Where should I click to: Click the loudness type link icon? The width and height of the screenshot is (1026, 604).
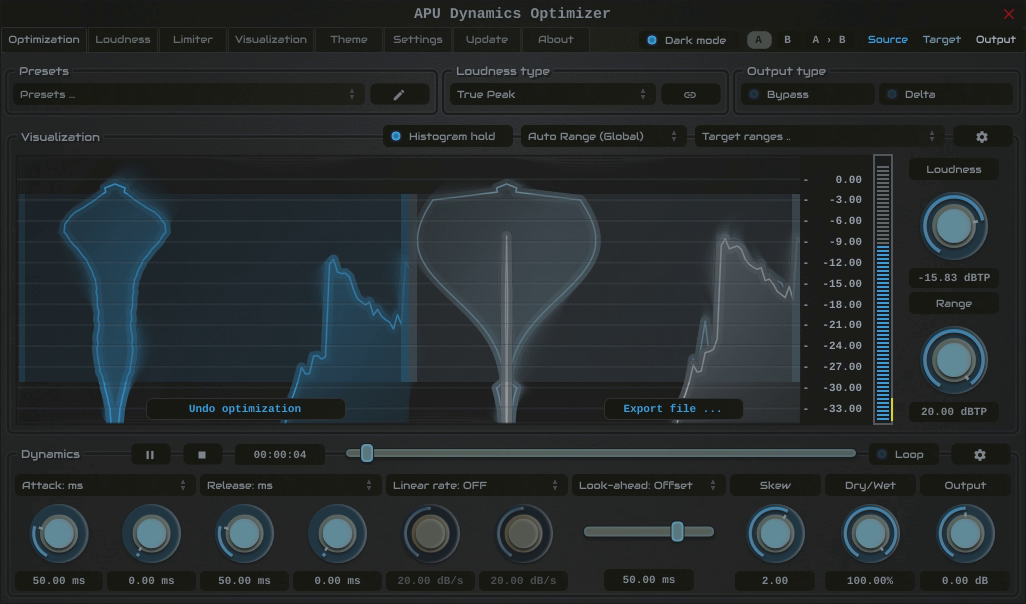click(690, 95)
